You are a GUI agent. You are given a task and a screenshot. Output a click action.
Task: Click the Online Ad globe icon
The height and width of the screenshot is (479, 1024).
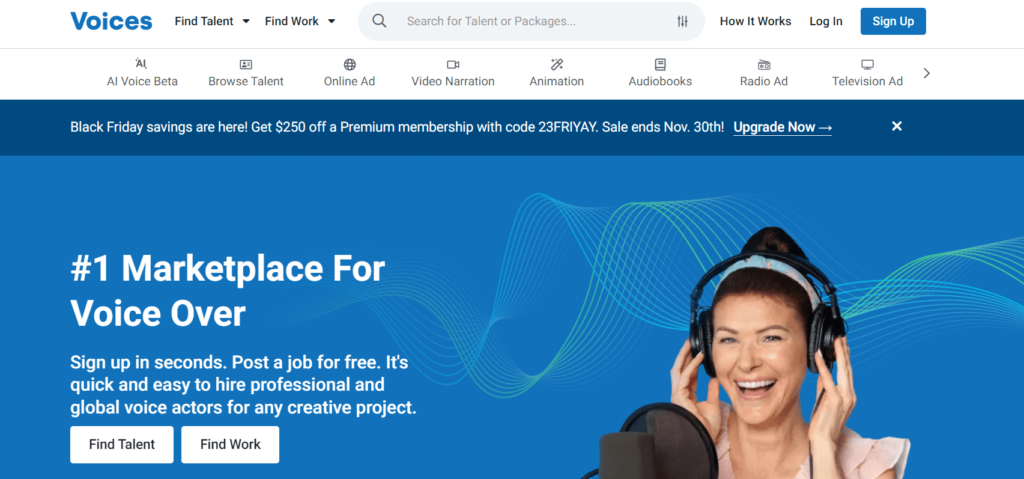click(349, 65)
